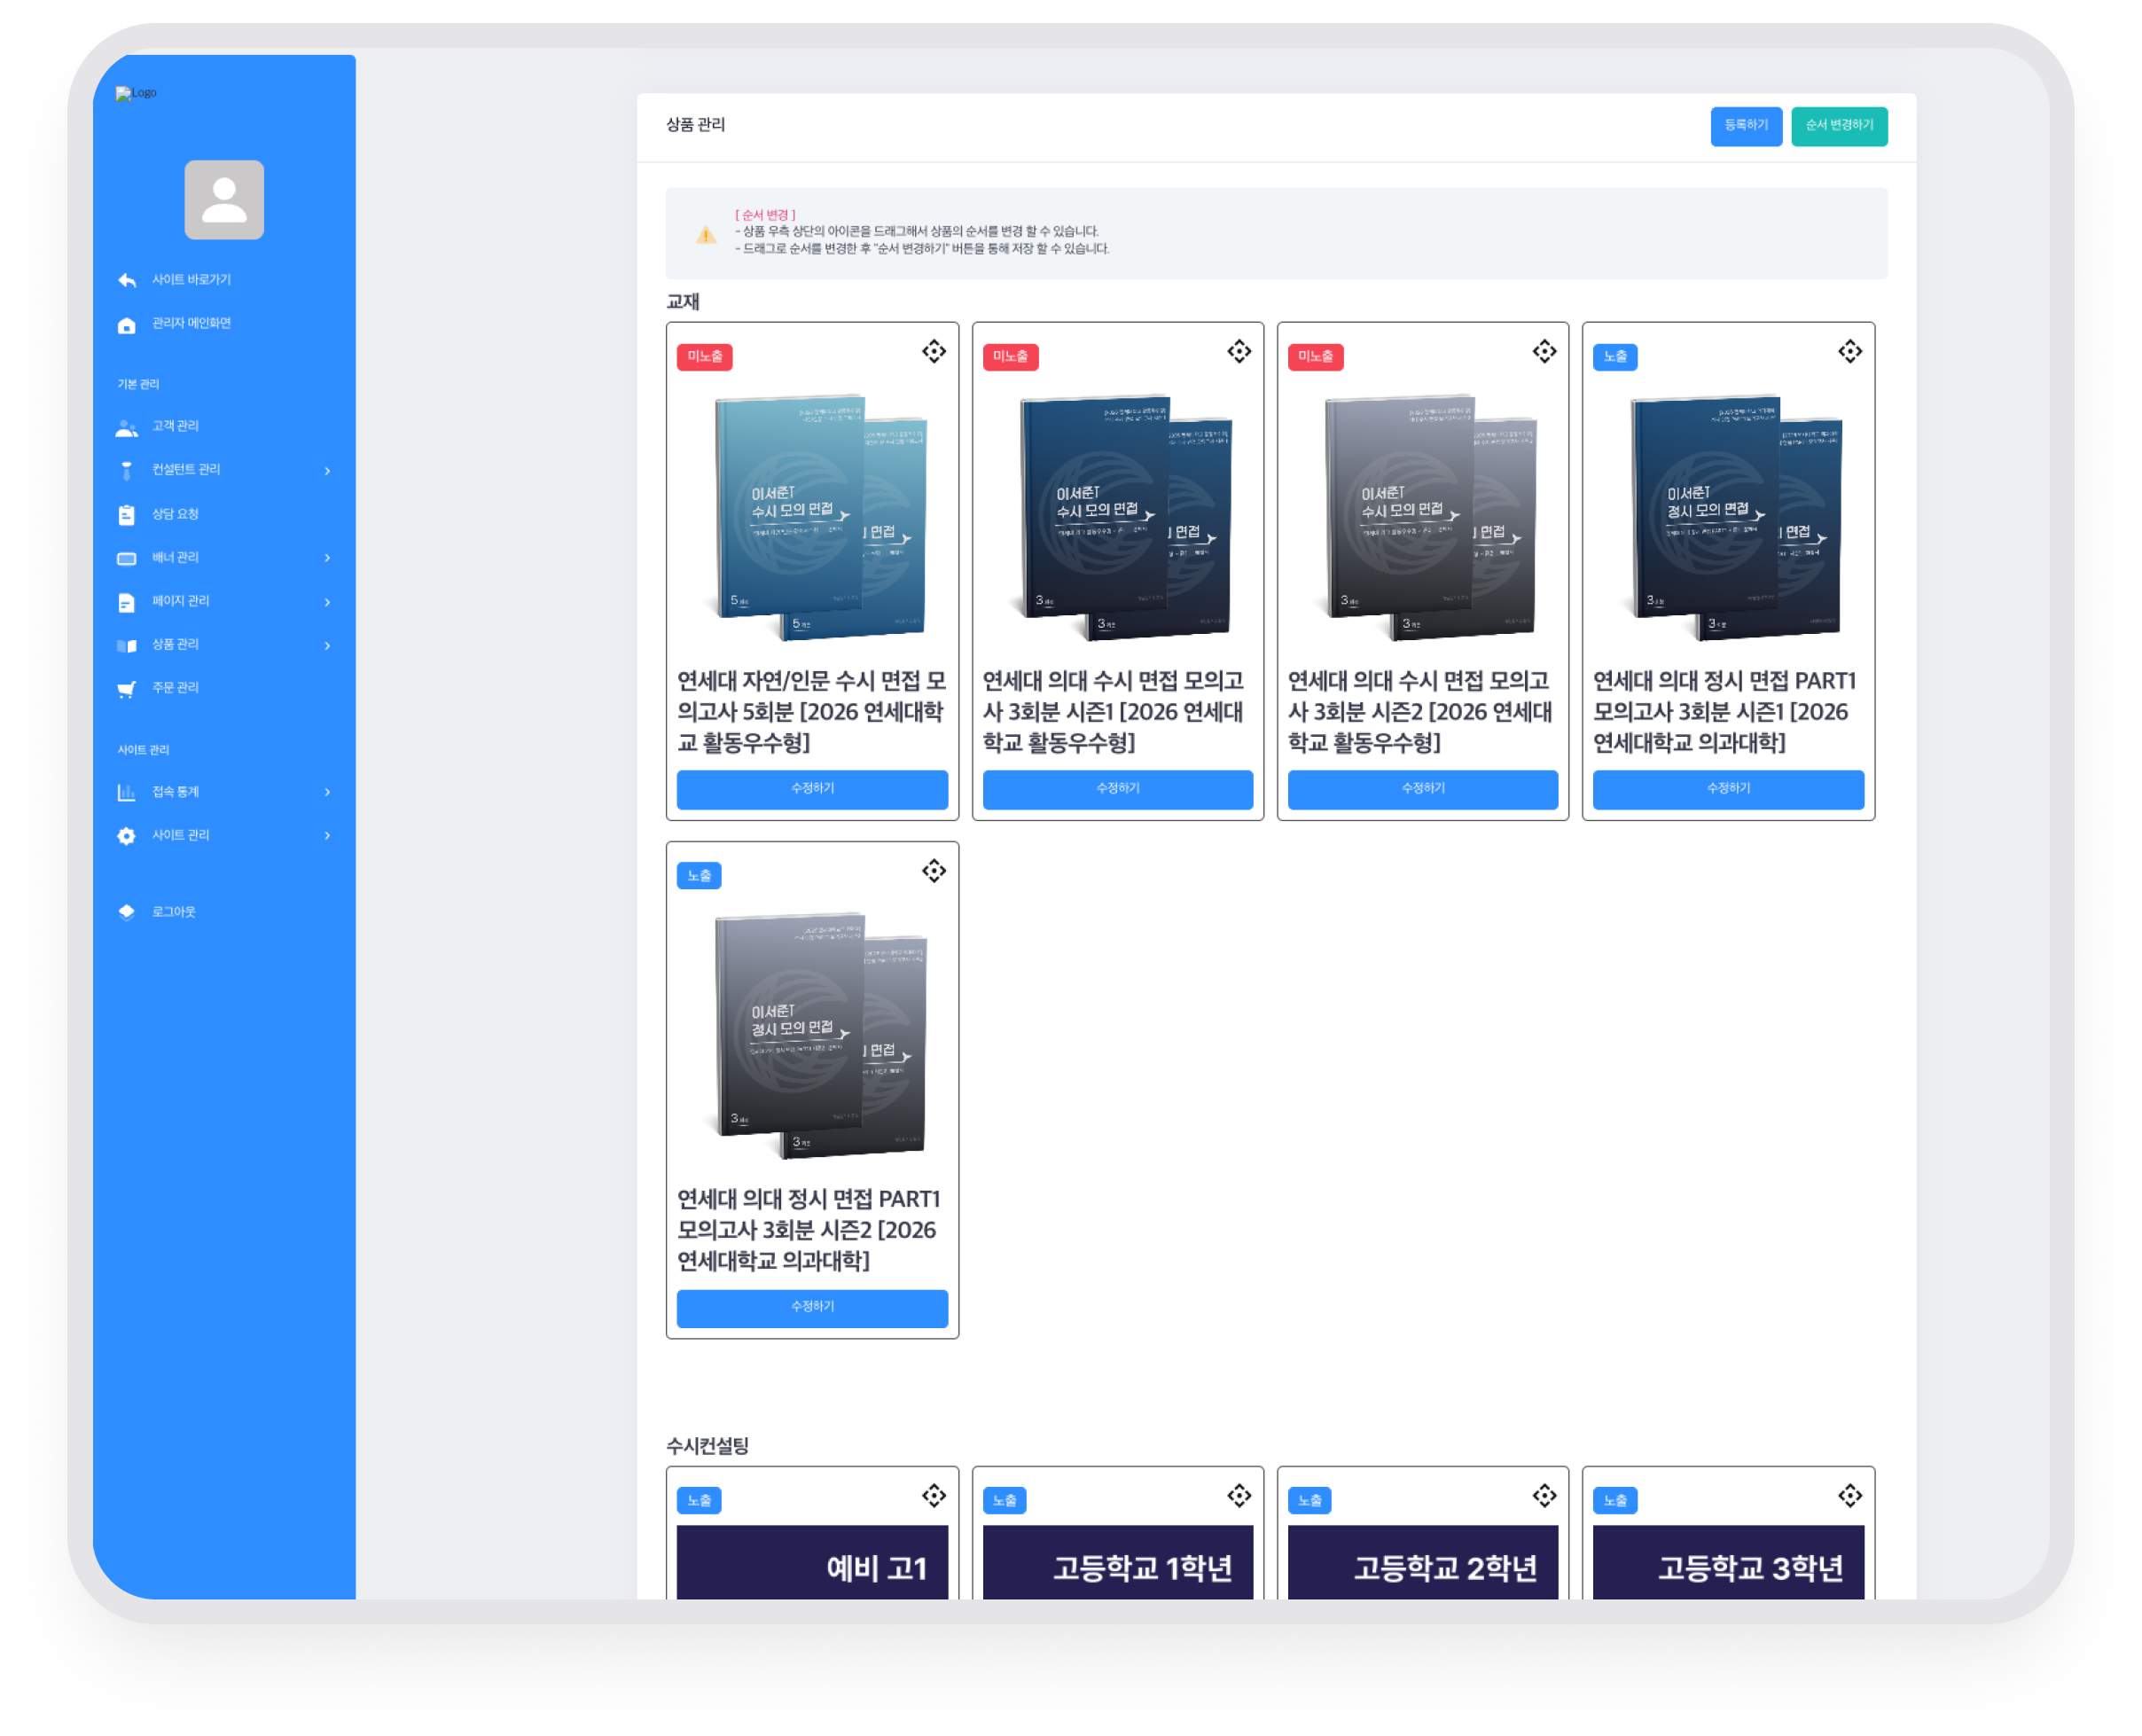Viewport: 2142px width, 1736px height.
Task: Click the title 연세대 의대 수시 면접 모의고사 시즌1
Action: (x=1114, y=712)
